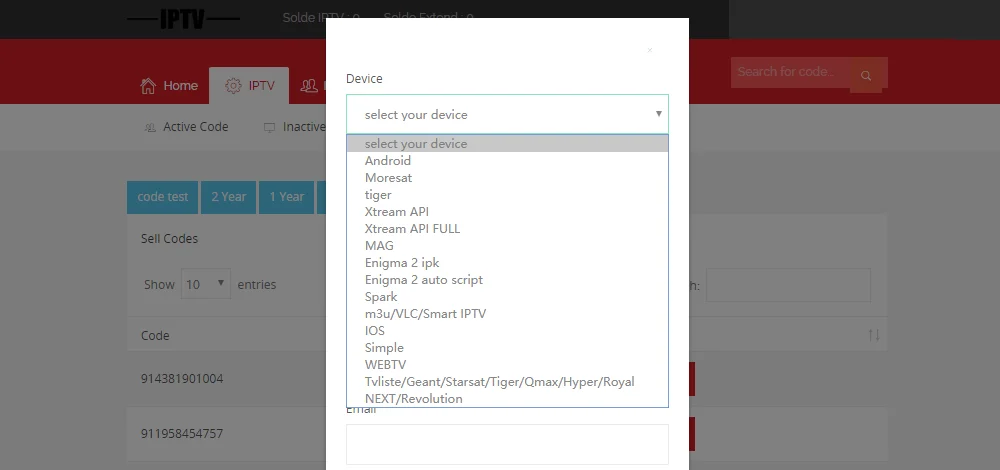Click the sort arrows in table header
The height and width of the screenshot is (470, 1000).
(x=873, y=335)
